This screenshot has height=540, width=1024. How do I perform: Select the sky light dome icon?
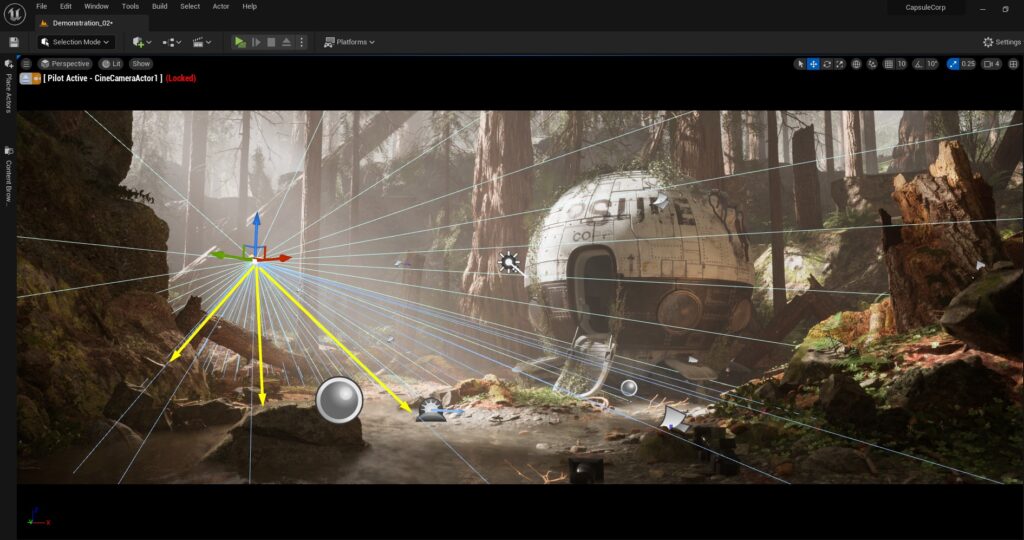tap(430, 410)
